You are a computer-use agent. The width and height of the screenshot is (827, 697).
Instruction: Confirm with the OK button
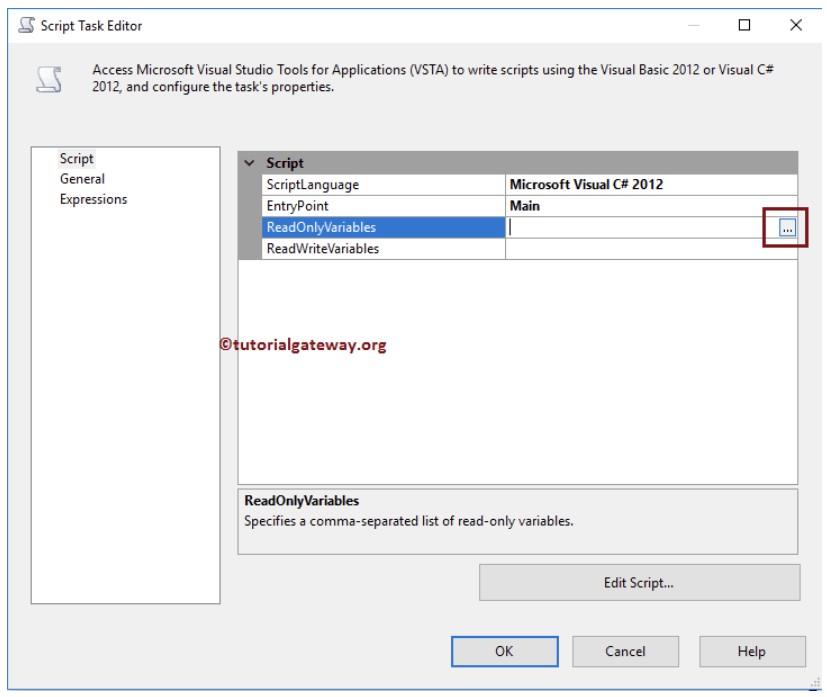coord(504,651)
